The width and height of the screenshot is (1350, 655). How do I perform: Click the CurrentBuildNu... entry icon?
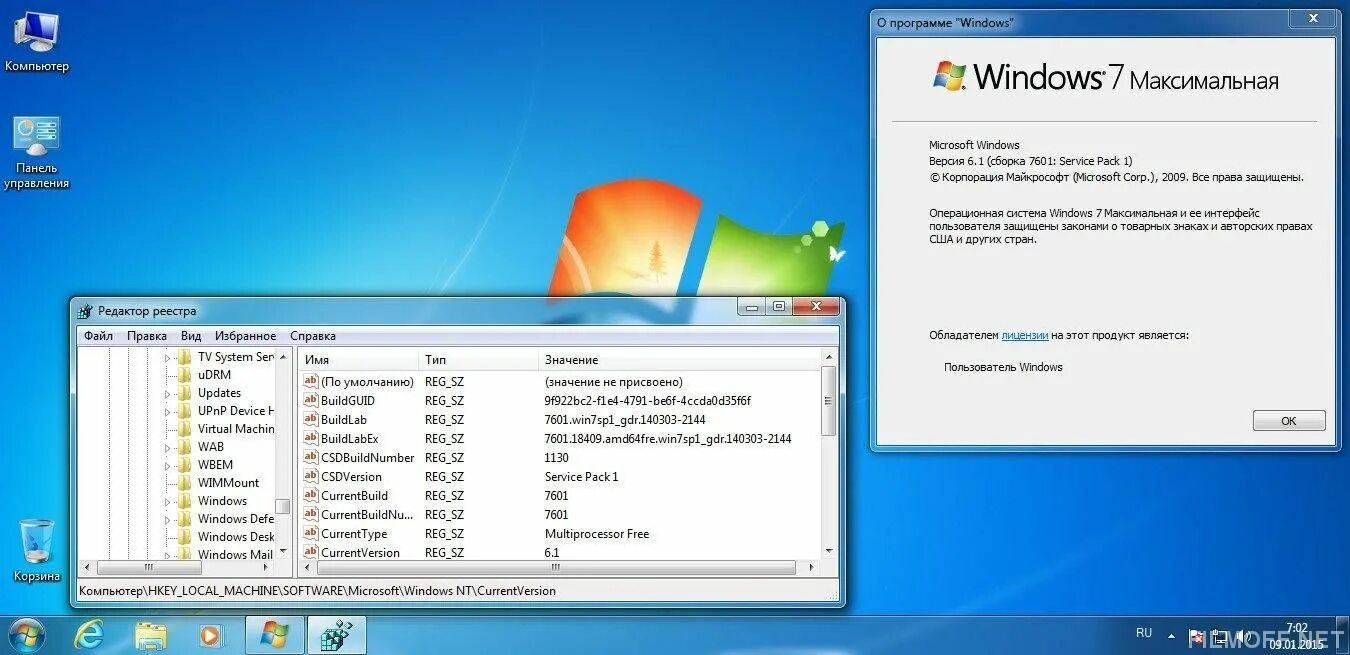[x=310, y=515]
